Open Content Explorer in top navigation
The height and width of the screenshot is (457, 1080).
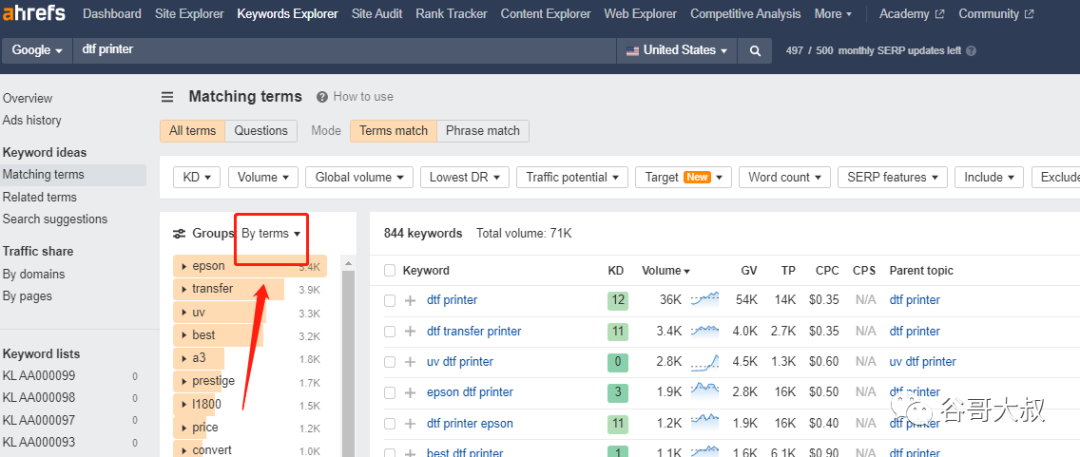[546, 14]
